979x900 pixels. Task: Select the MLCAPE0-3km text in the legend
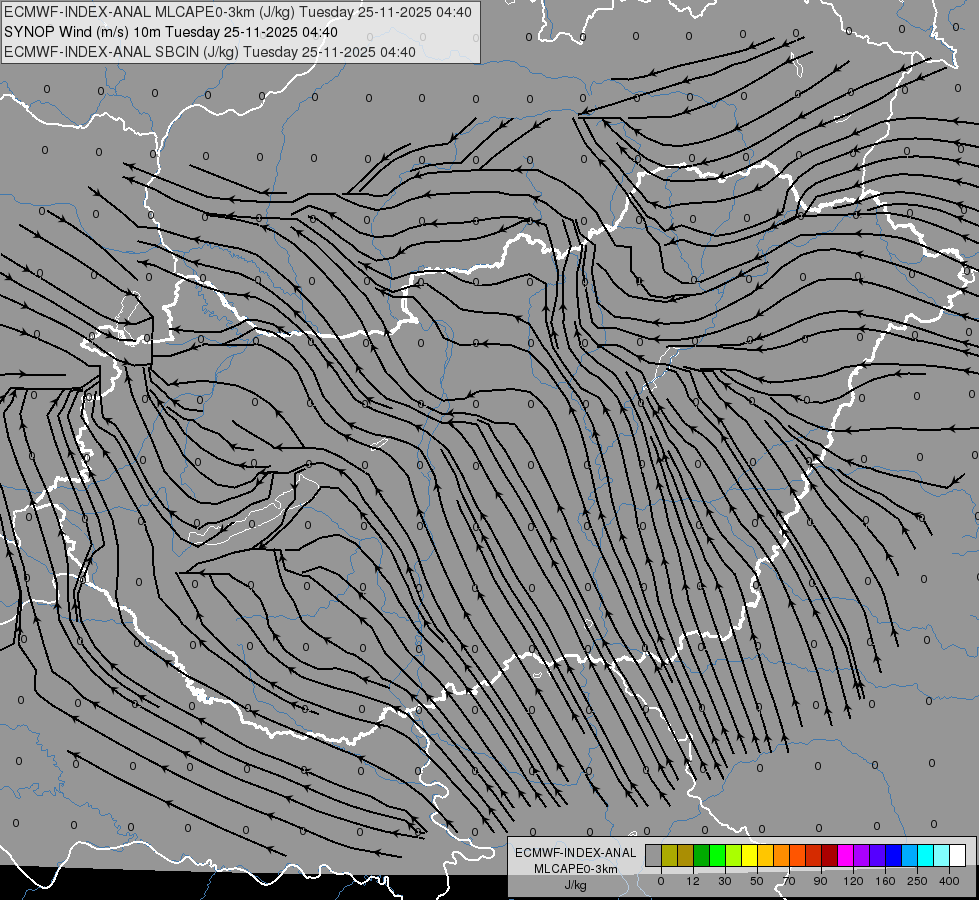coord(576,868)
